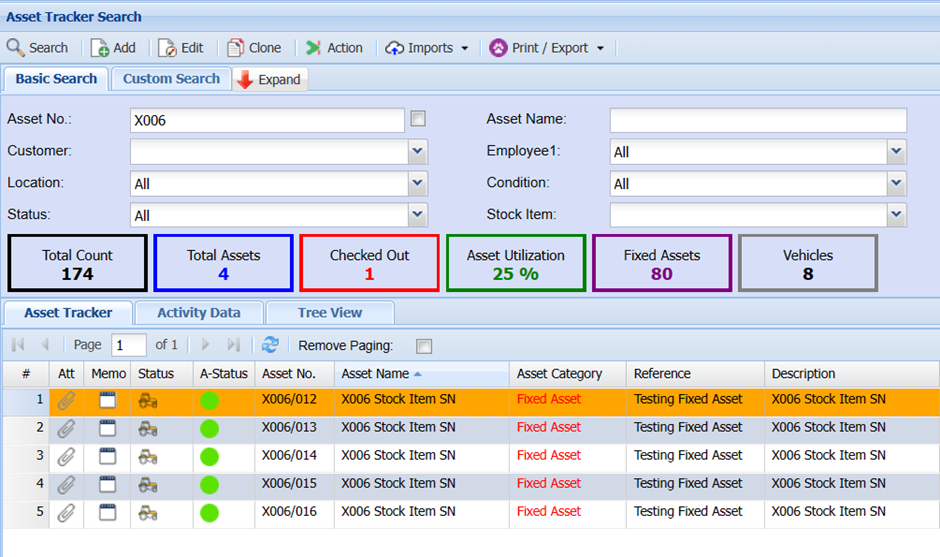Click the Add asset icon

(100, 48)
